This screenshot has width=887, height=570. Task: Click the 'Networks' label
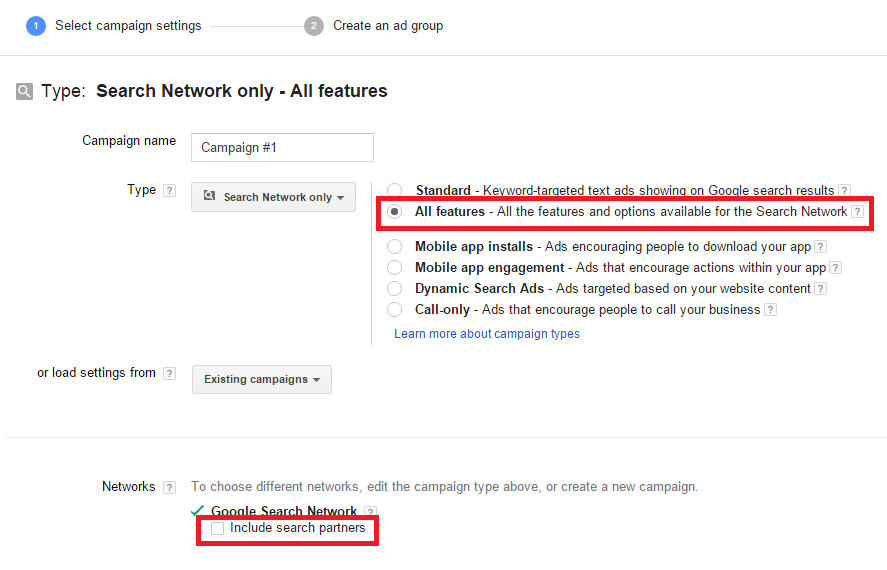[x=128, y=487]
